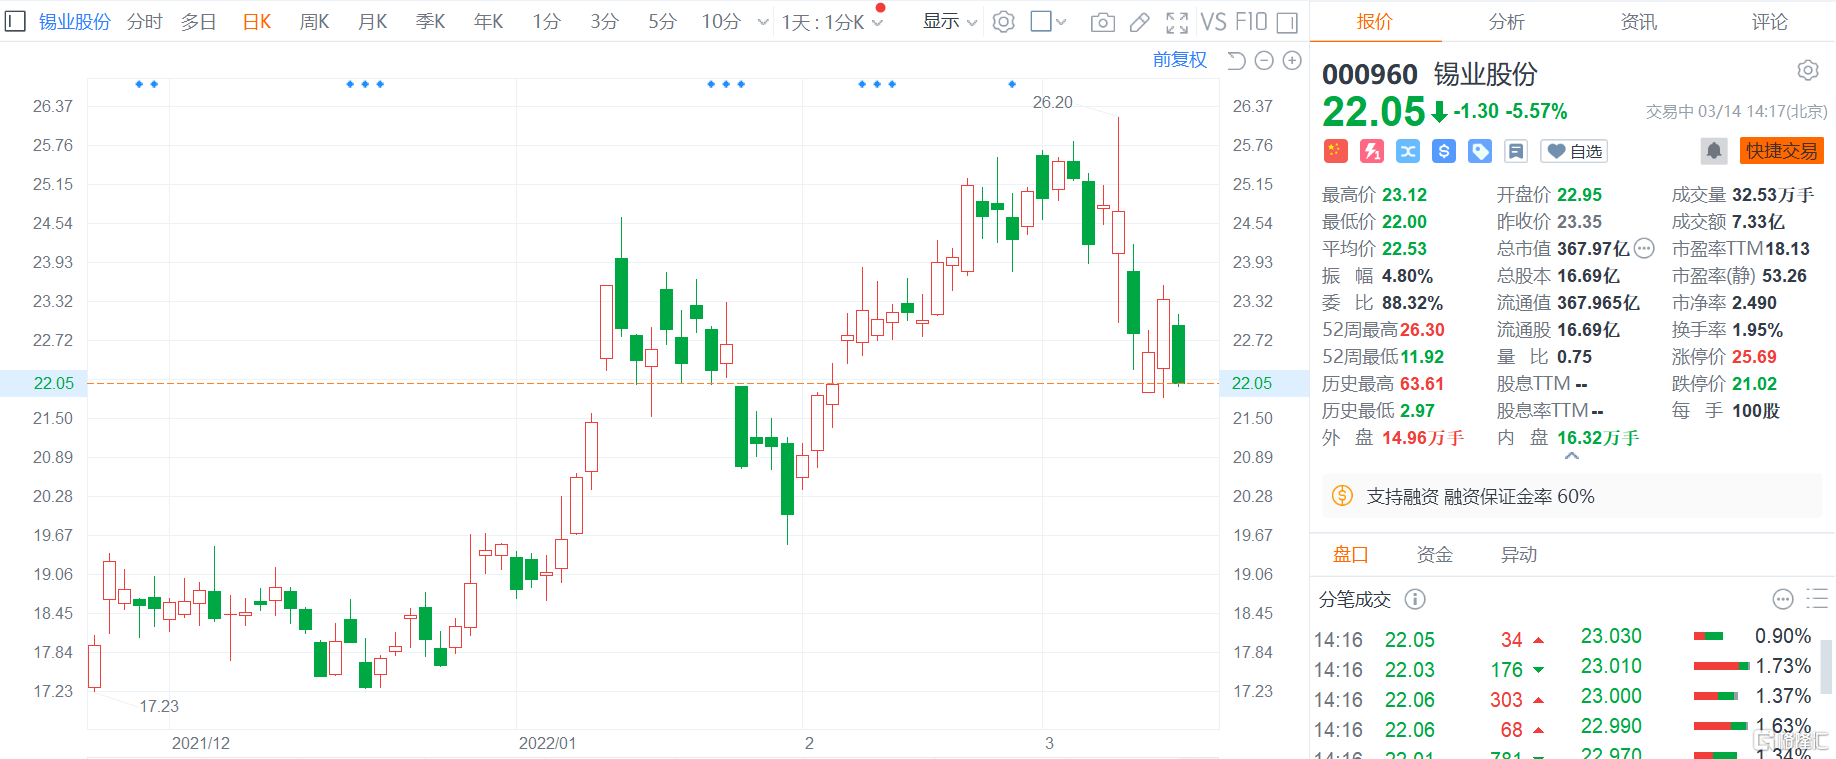Viewport: 1836px width, 759px height.
Task: Click the blue dollar sign badge
Action: [x=1444, y=151]
